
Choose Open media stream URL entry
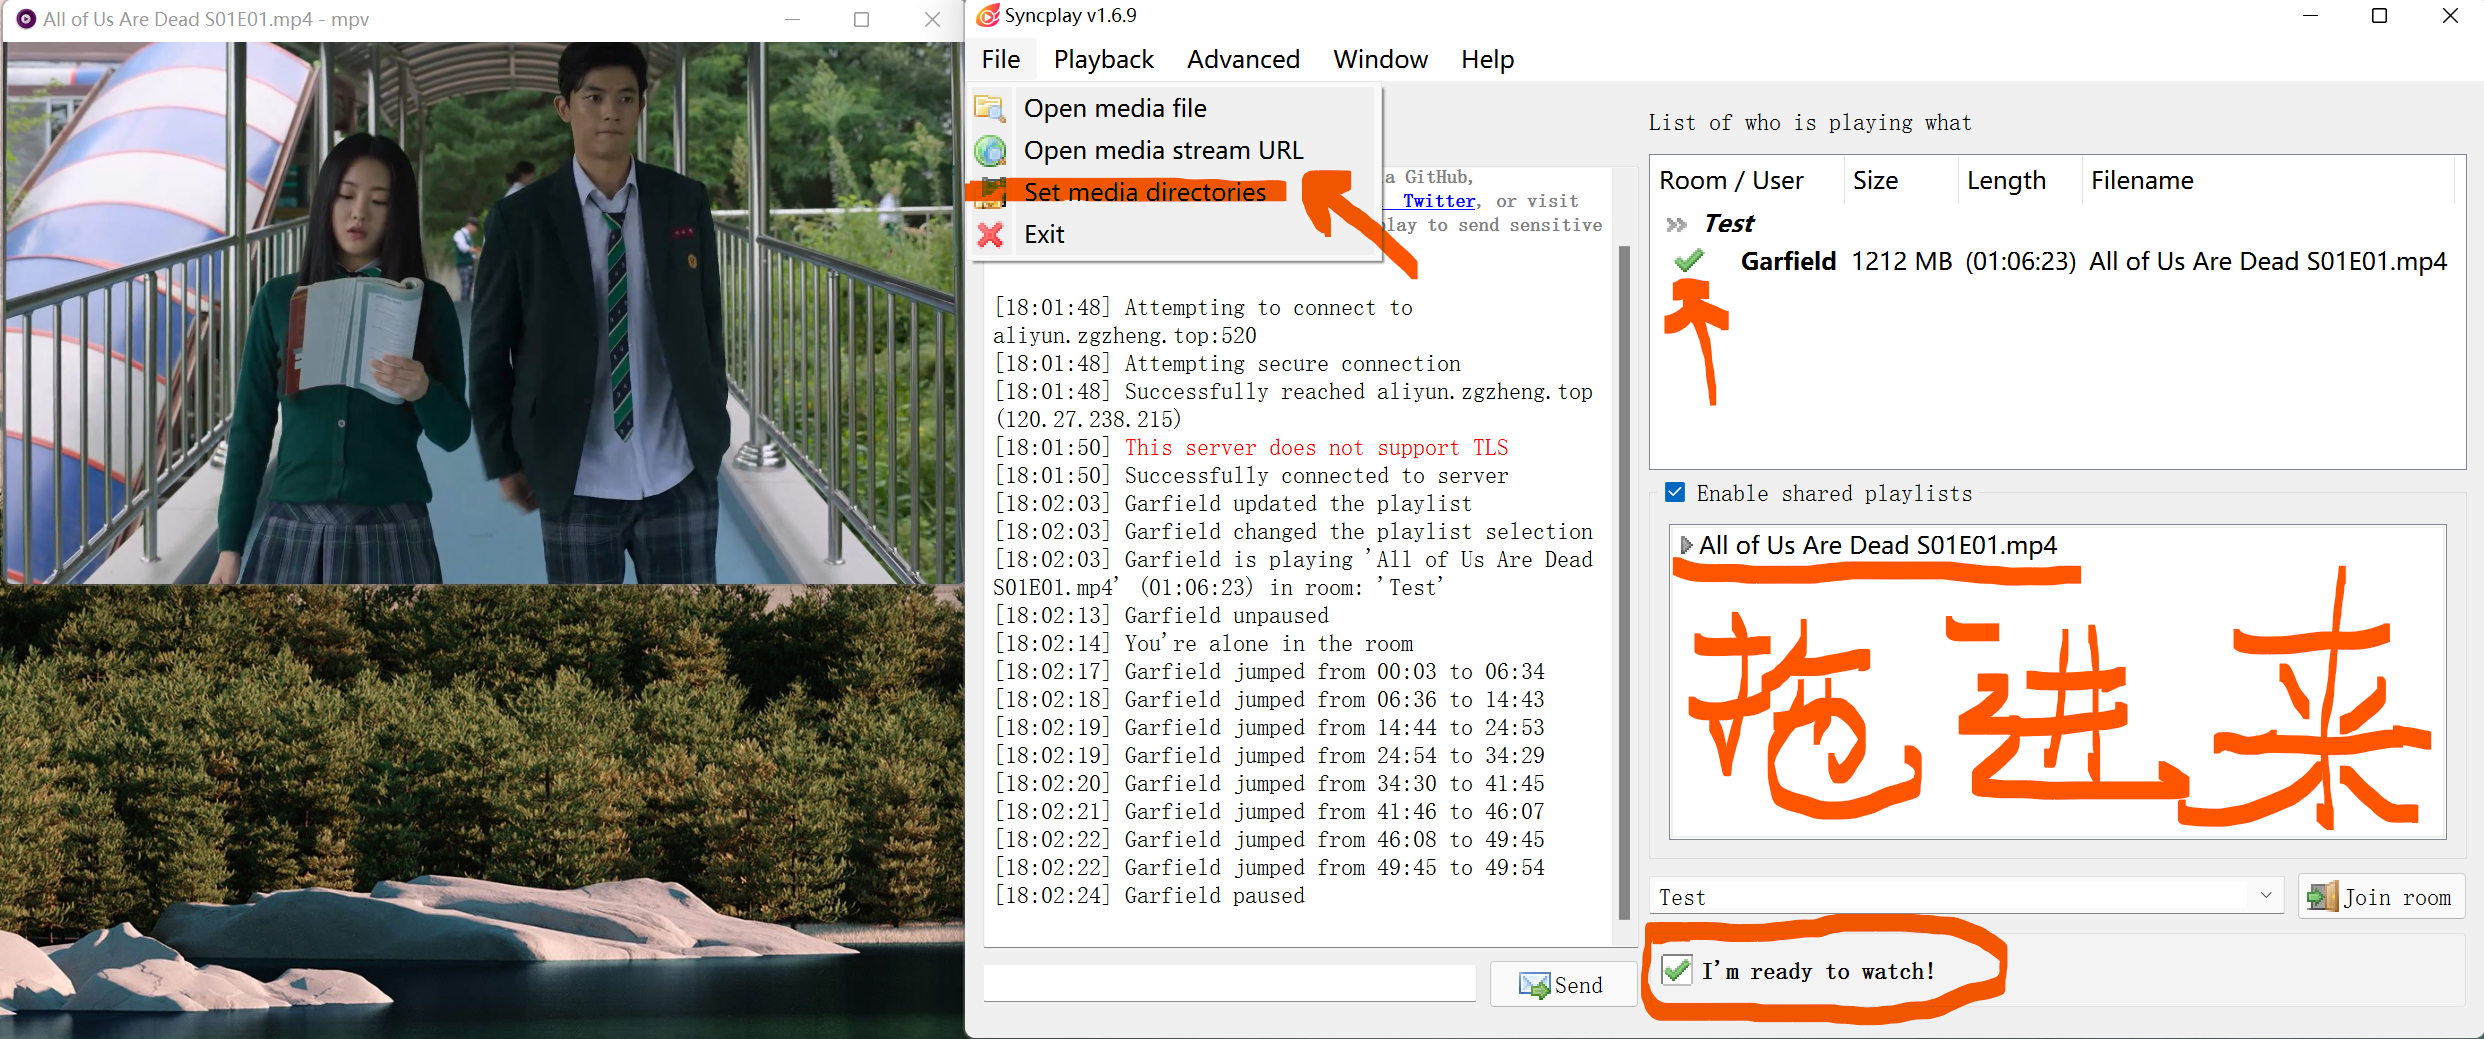1176,150
